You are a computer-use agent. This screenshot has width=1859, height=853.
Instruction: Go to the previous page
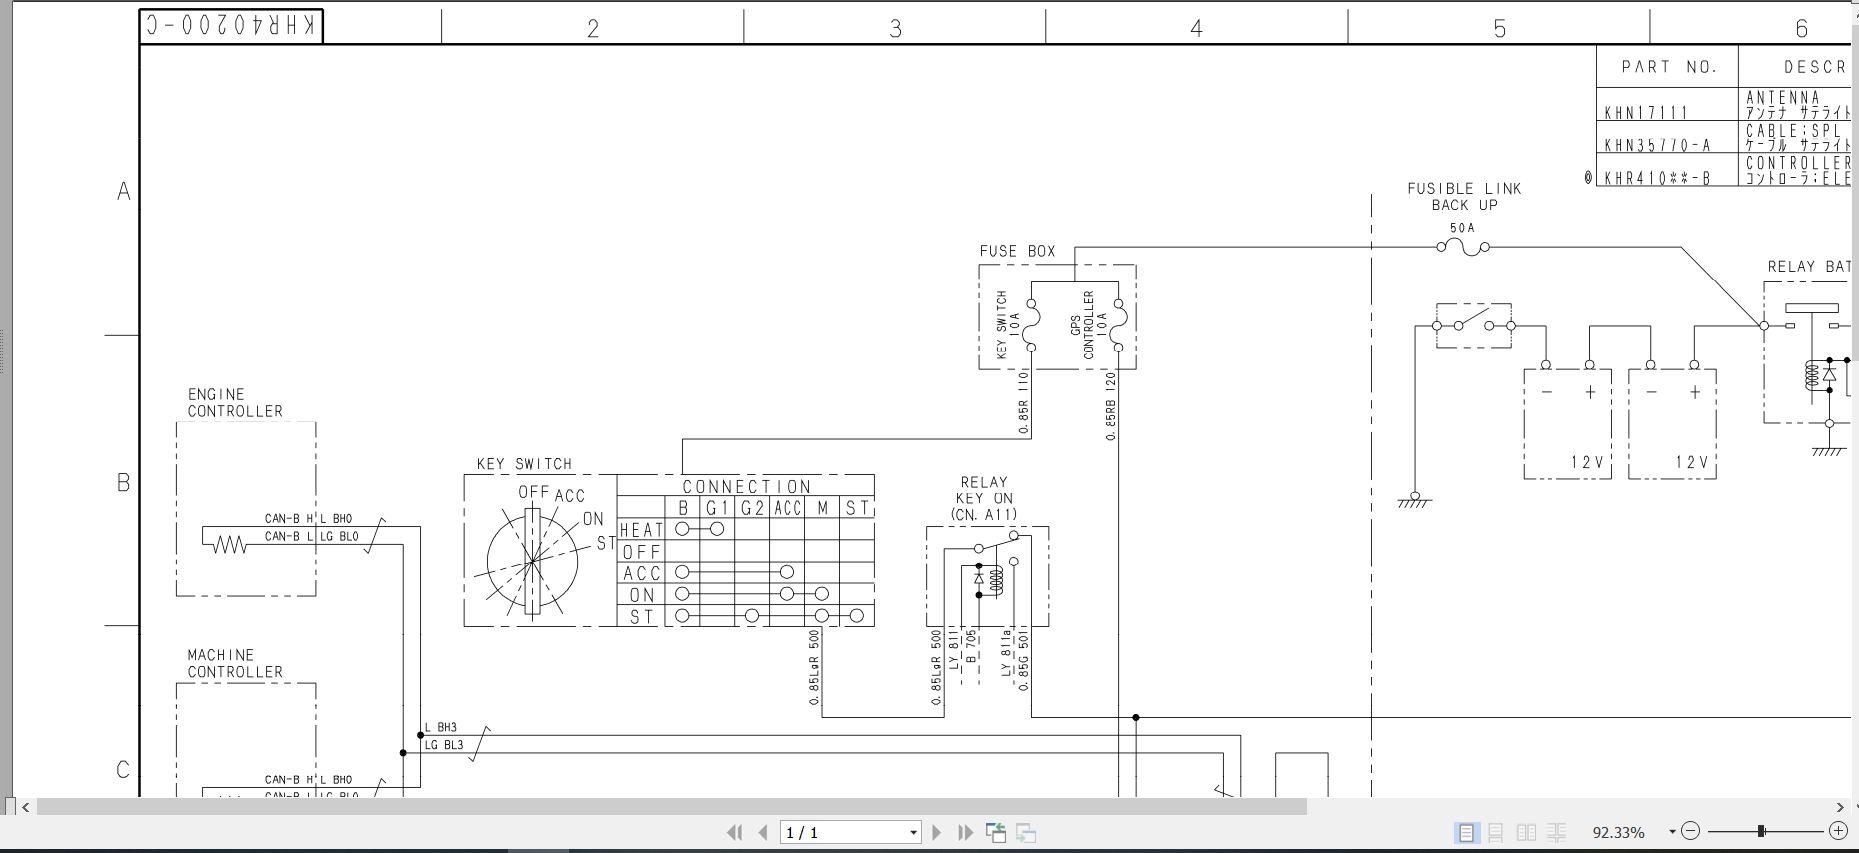(x=763, y=832)
